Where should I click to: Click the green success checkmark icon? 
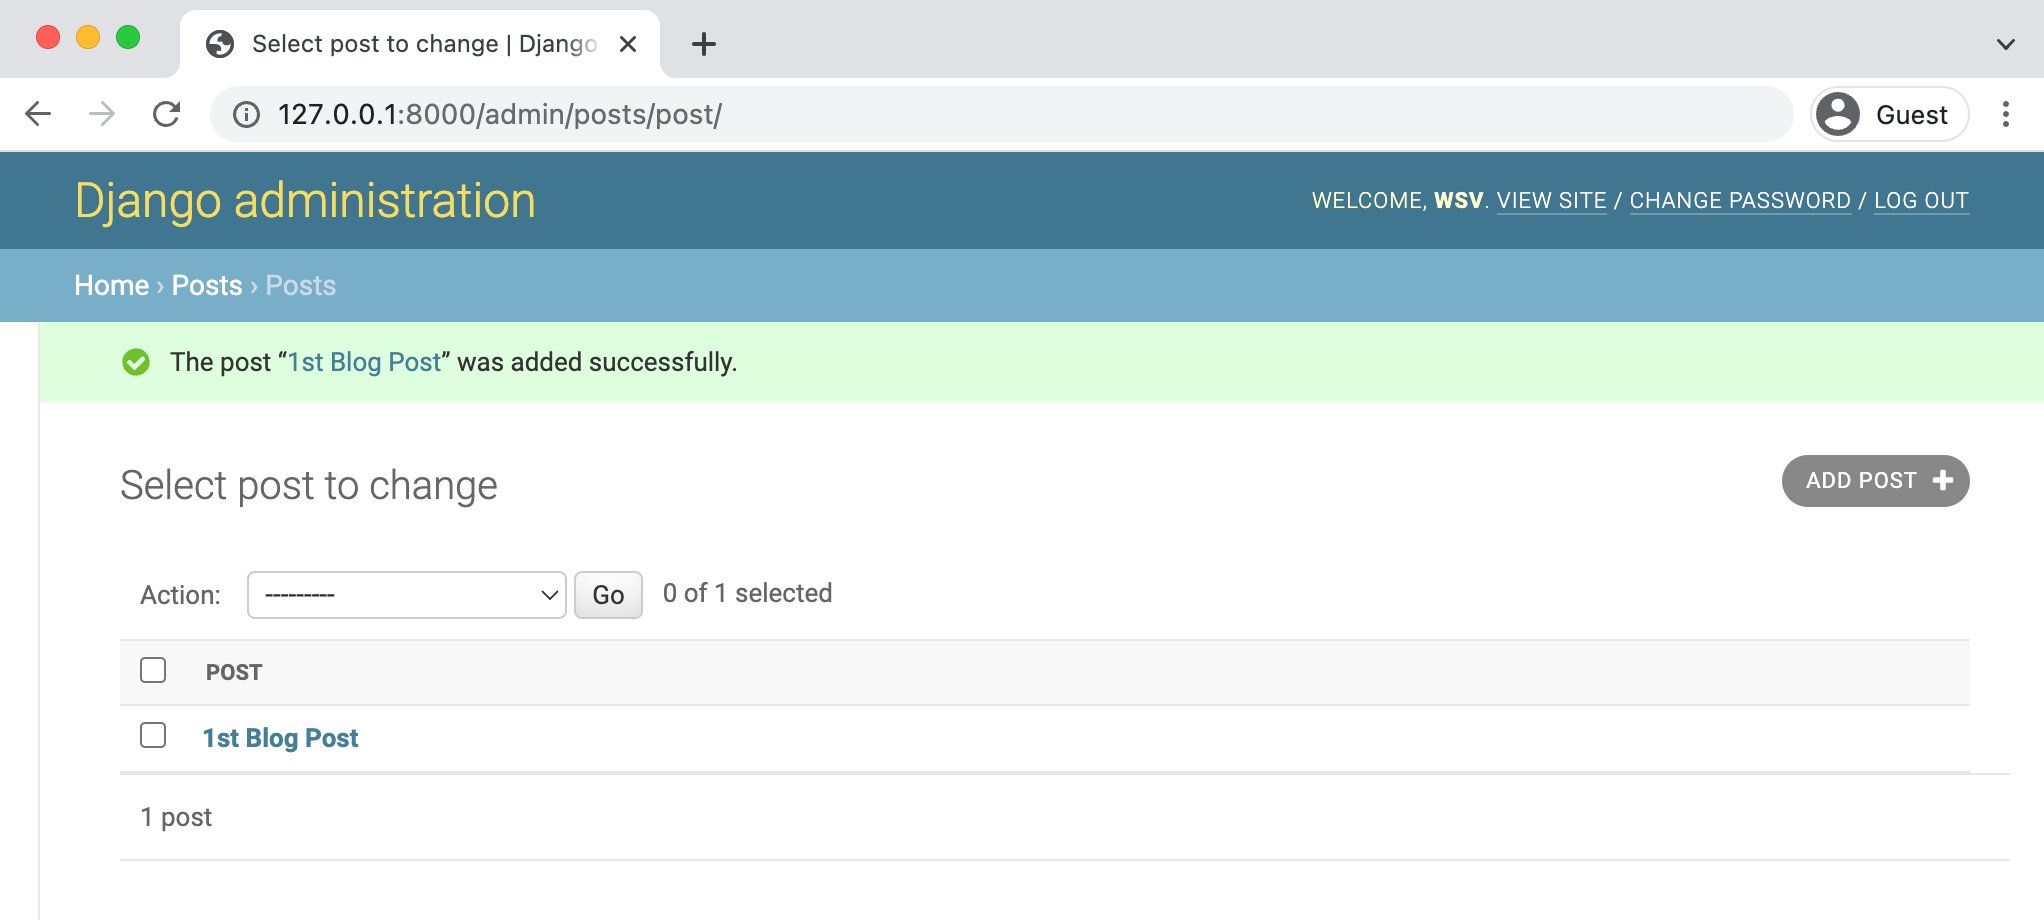[x=136, y=362]
